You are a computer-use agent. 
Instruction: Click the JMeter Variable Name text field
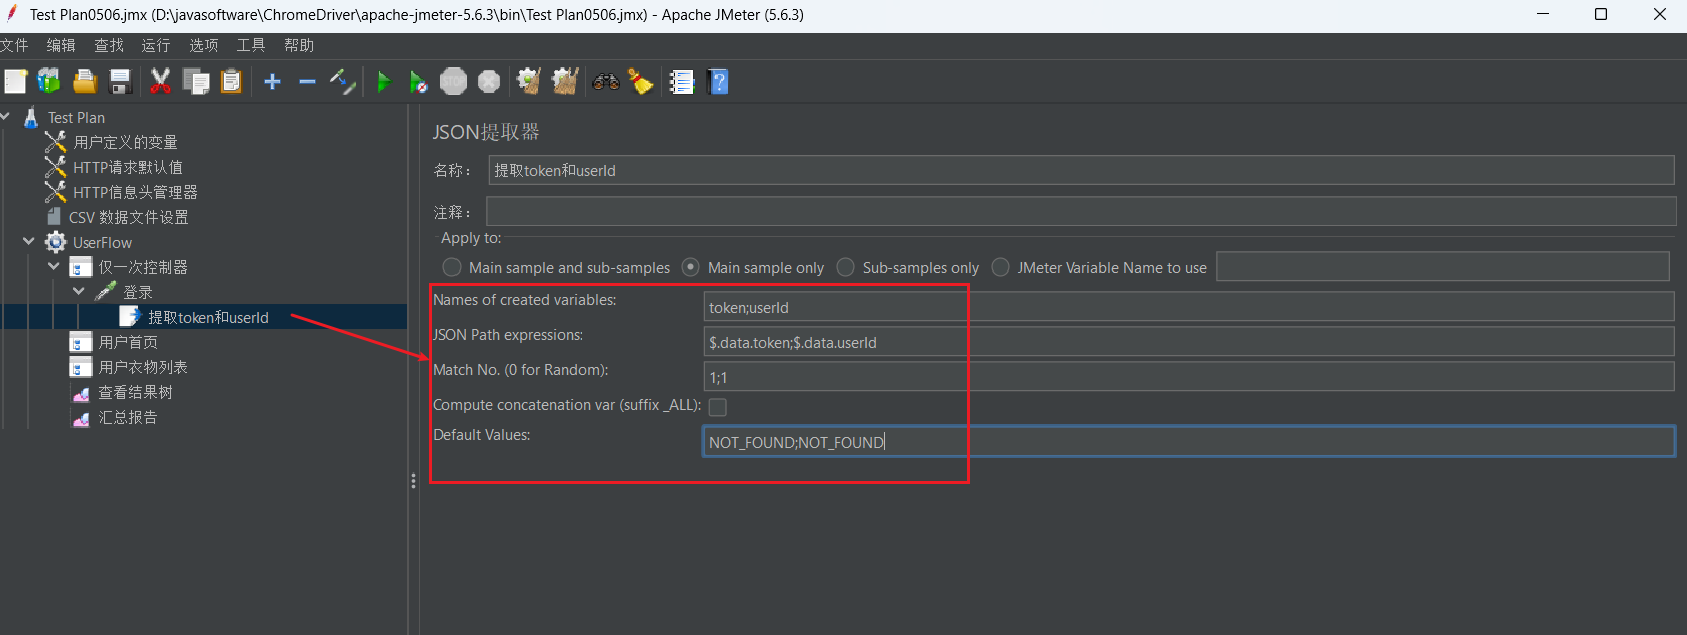[x=1443, y=267]
